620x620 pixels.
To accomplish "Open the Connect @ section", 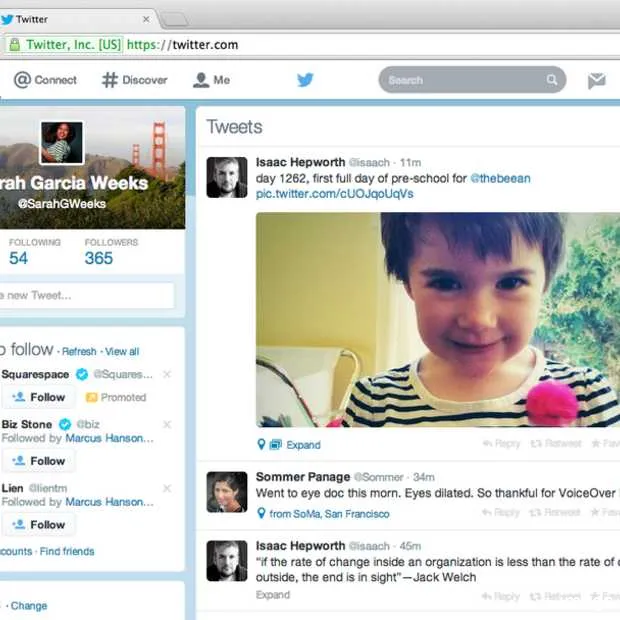I will coord(45,80).
